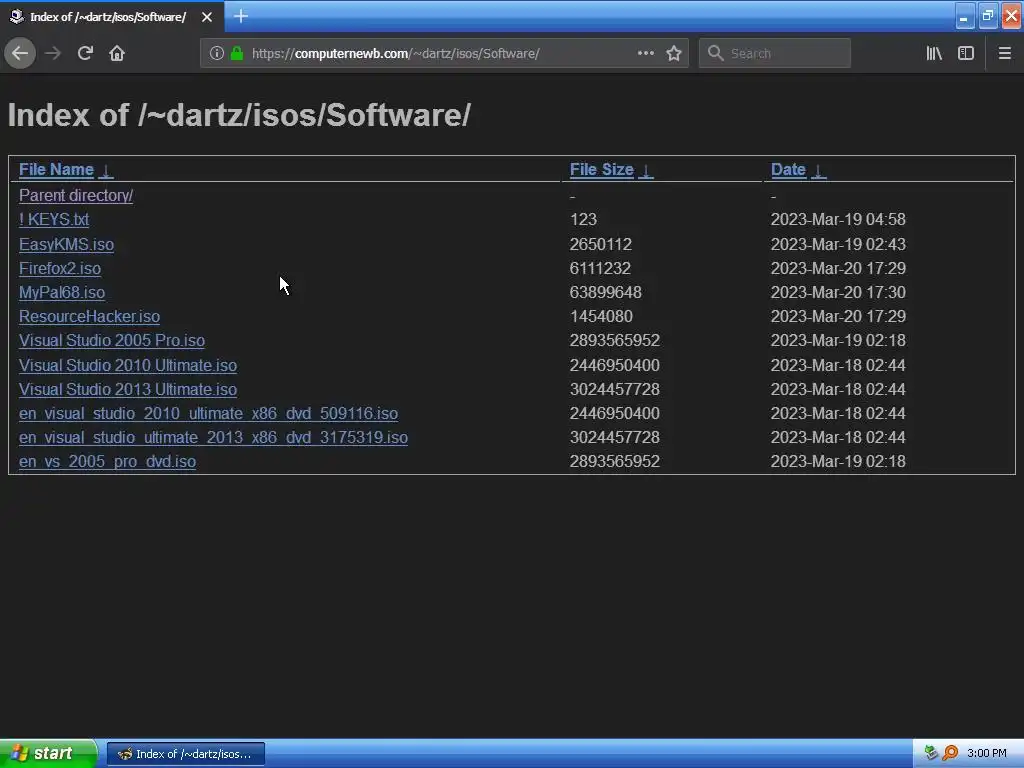1024x768 pixels.
Task: Click file size value 63899648
Action: pyautogui.click(x=605, y=293)
